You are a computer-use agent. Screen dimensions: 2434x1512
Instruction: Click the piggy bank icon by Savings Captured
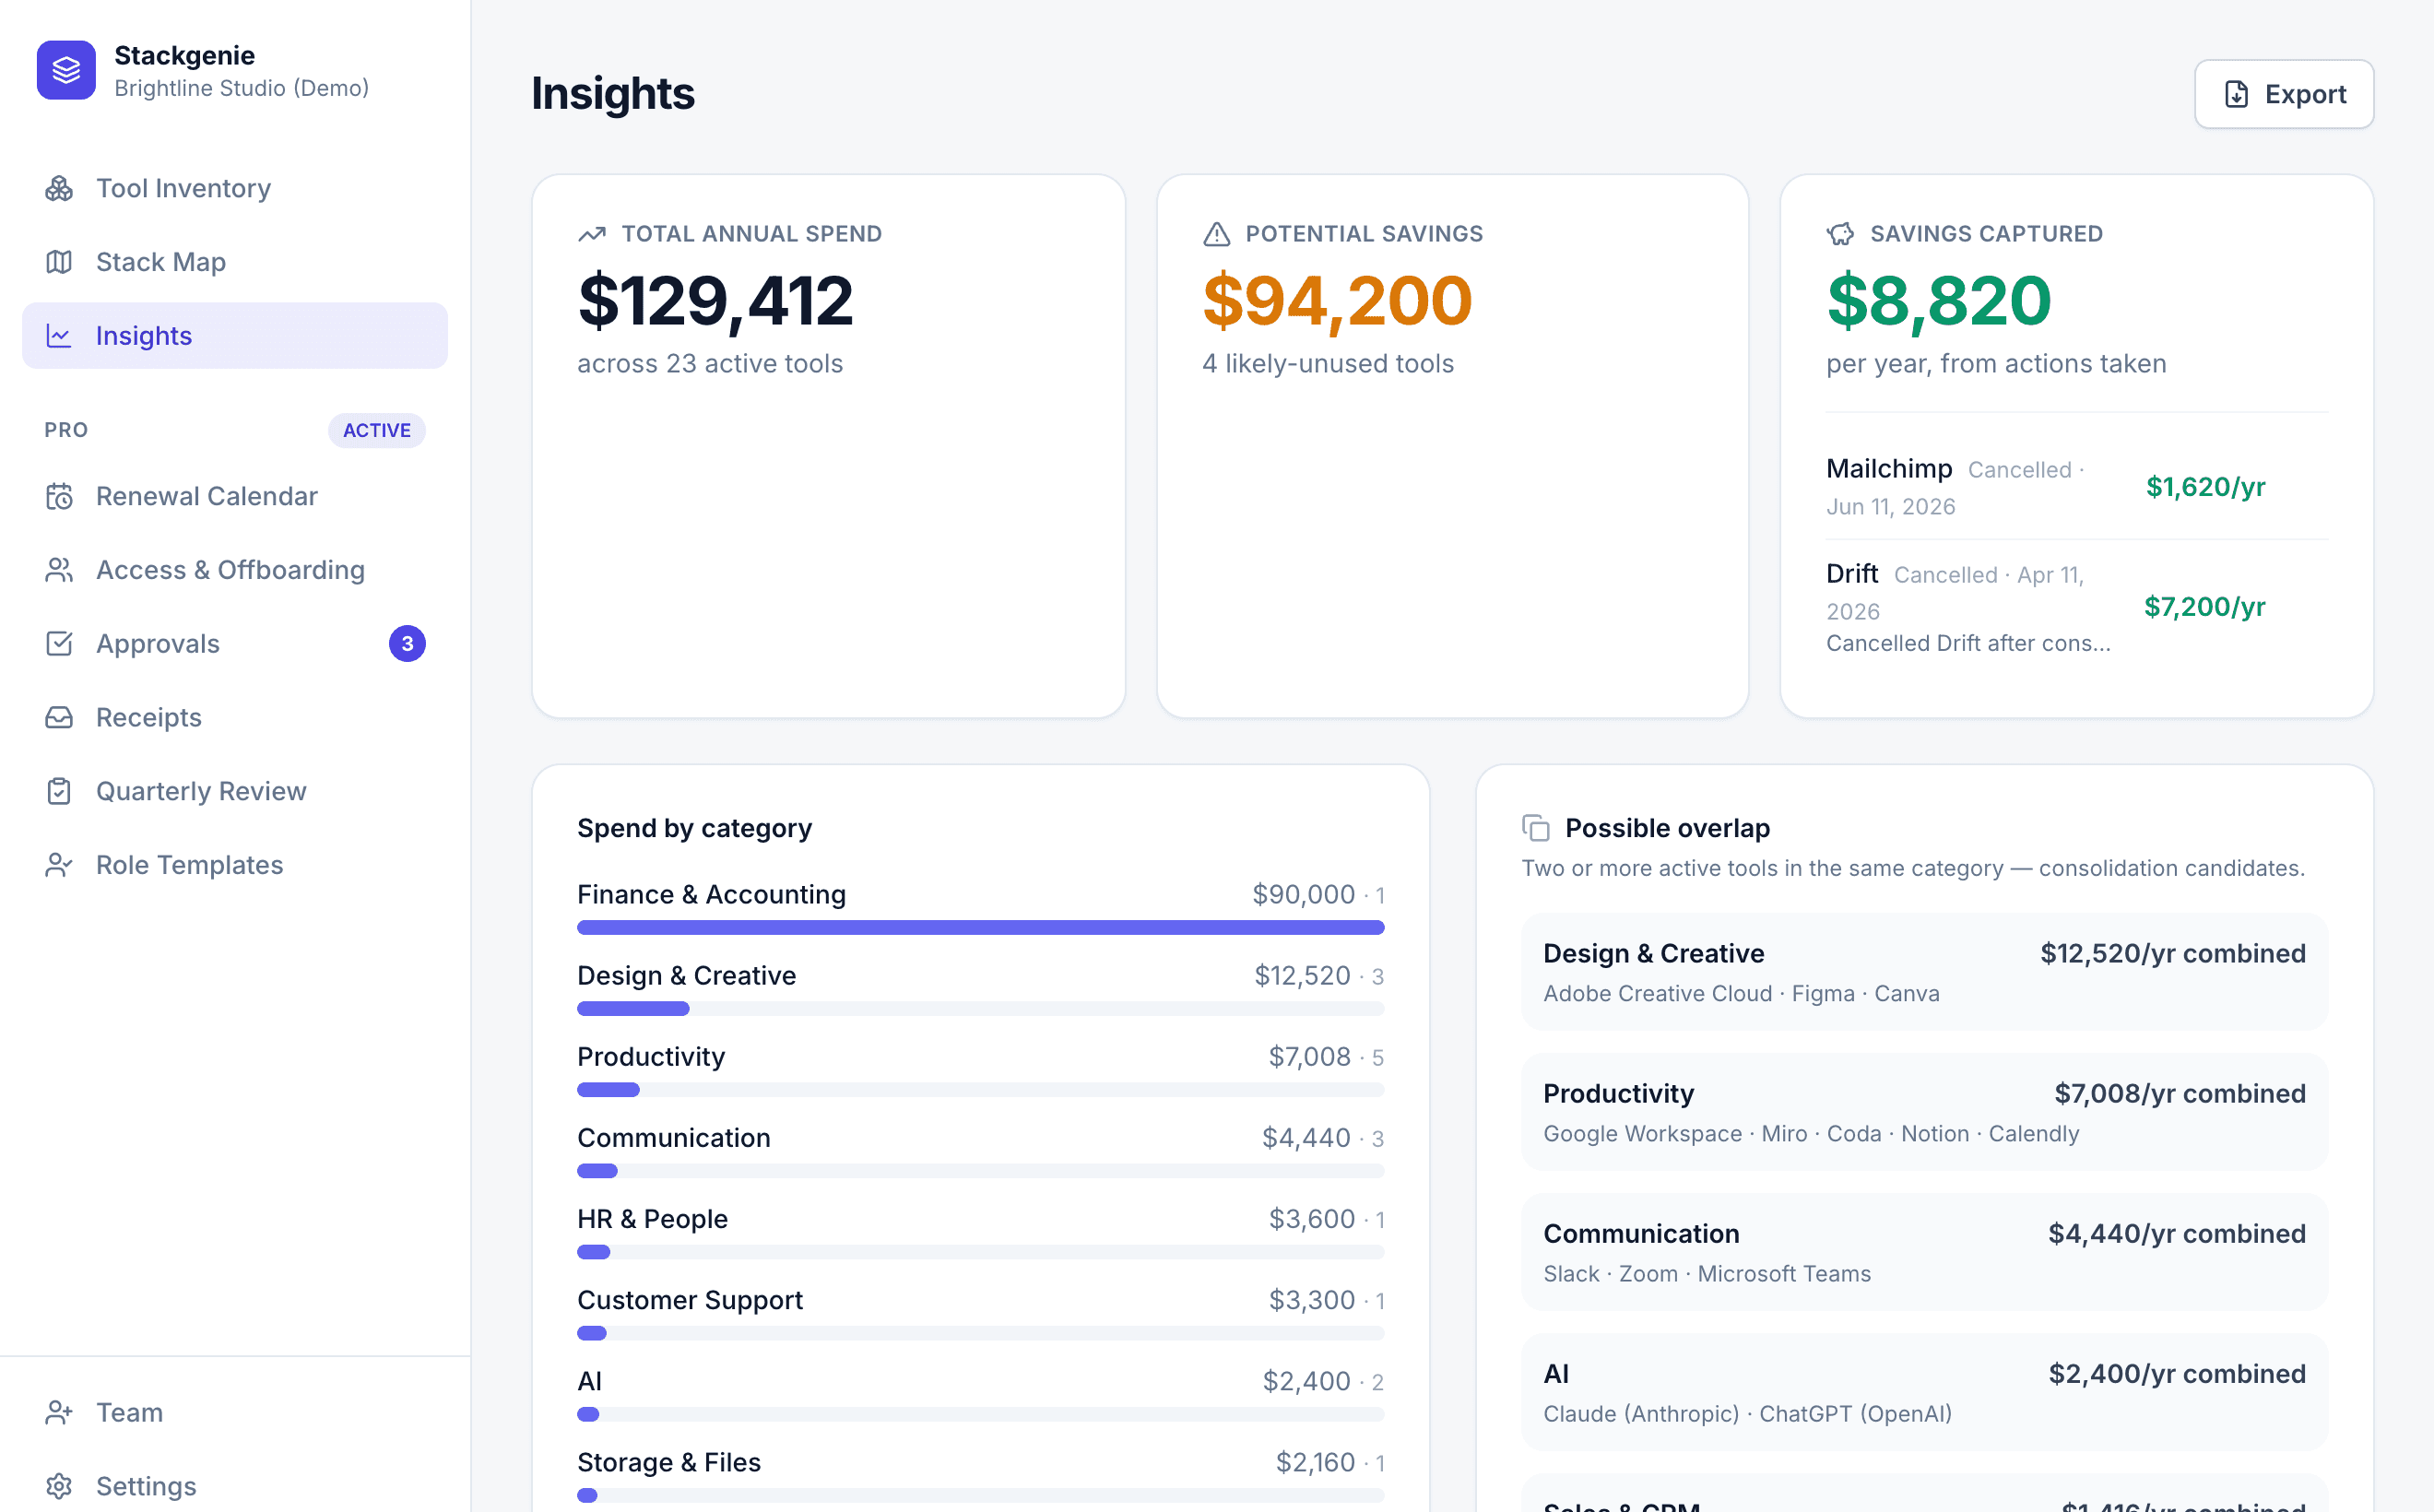[x=1840, y=234]
